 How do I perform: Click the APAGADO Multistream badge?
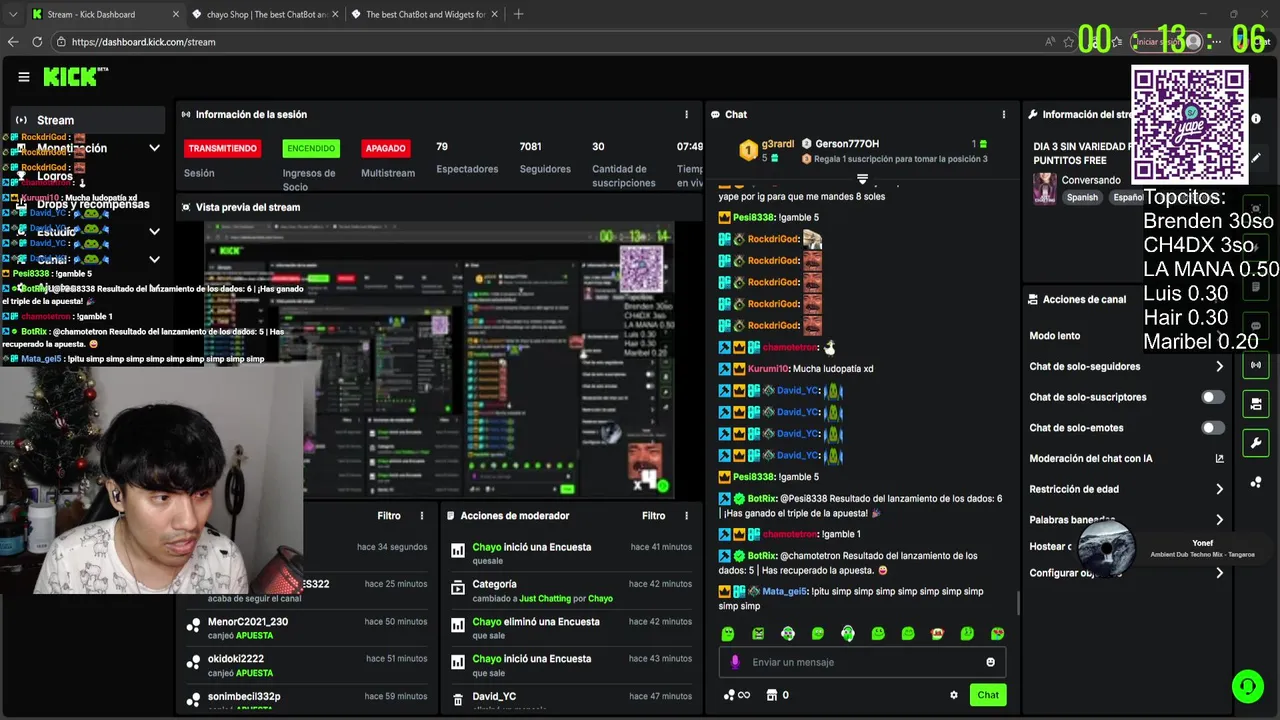[x=385, y=148]
